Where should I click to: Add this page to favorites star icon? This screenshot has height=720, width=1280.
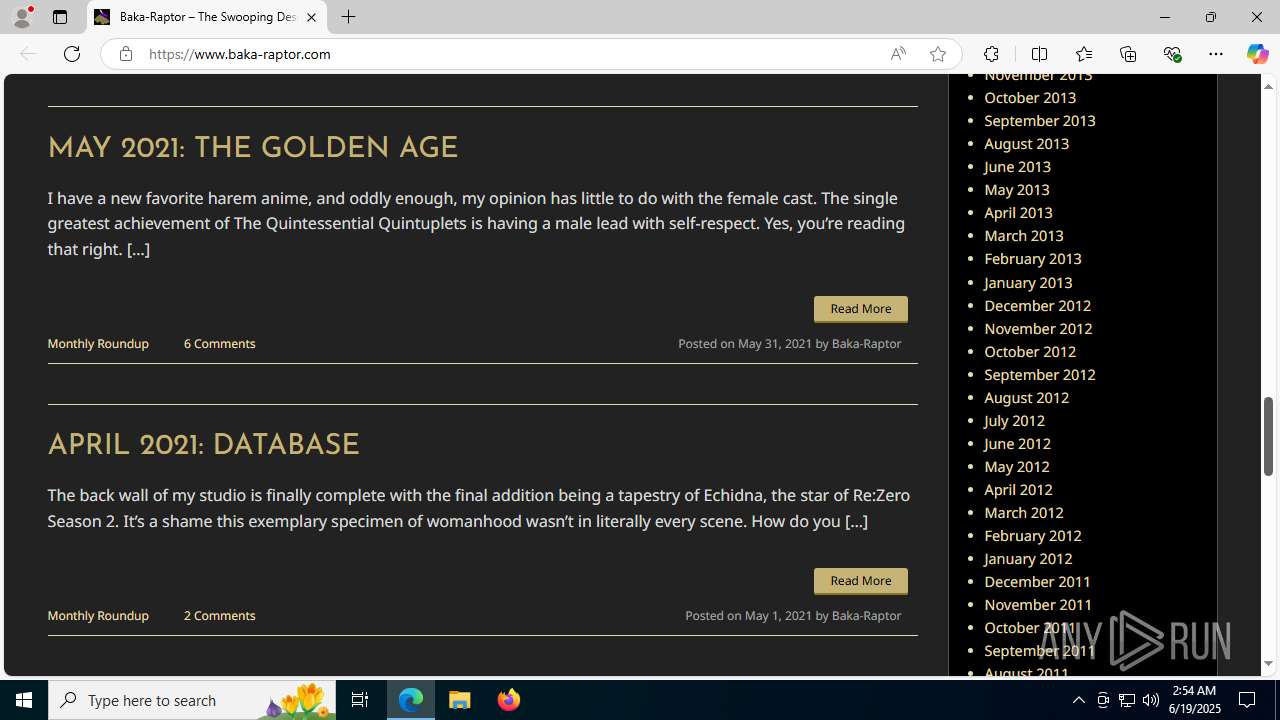(937, 54)
